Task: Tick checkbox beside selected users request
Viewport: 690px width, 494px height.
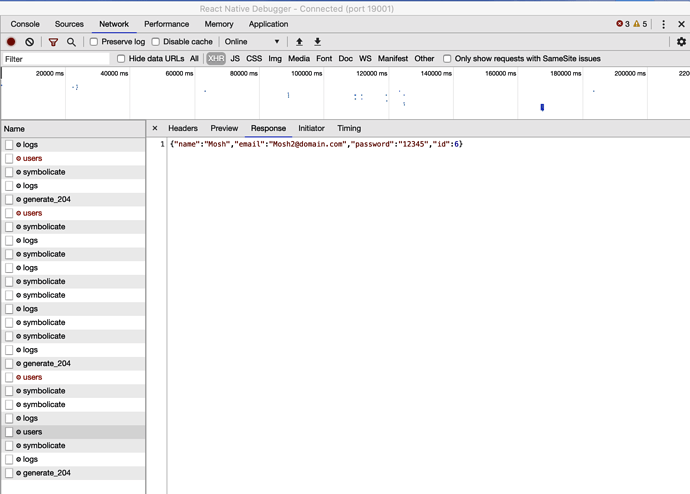Action: coord(9,432)
